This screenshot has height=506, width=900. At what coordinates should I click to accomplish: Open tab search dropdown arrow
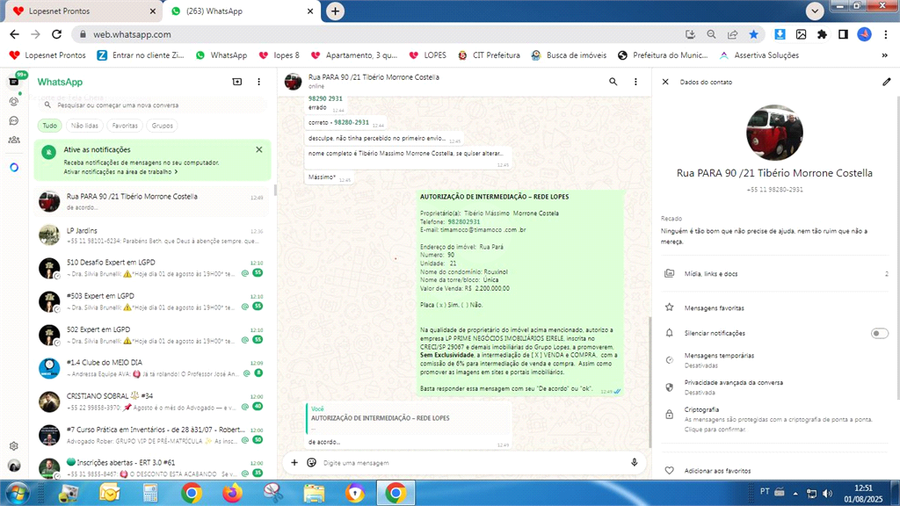(x=814, y=10)
